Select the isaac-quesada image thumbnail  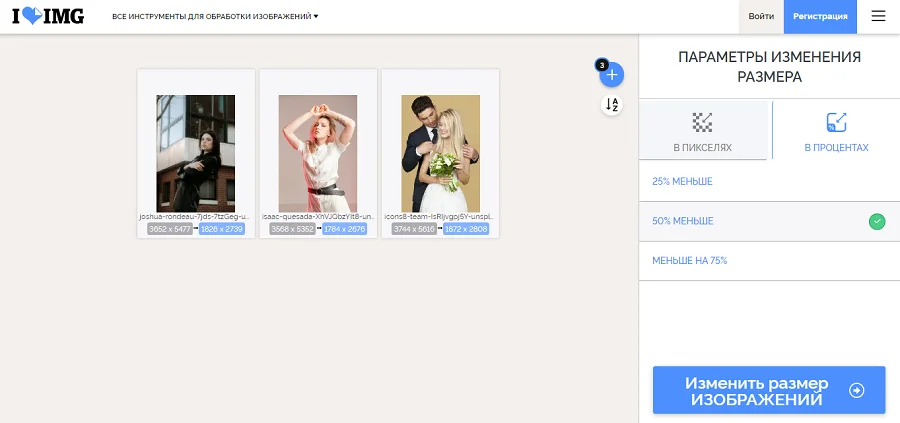point(318,153)
